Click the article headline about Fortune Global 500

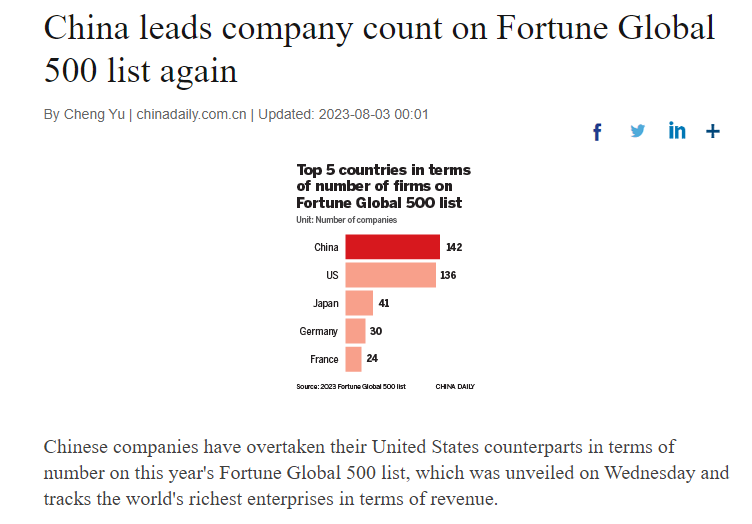tap(379, 48)
